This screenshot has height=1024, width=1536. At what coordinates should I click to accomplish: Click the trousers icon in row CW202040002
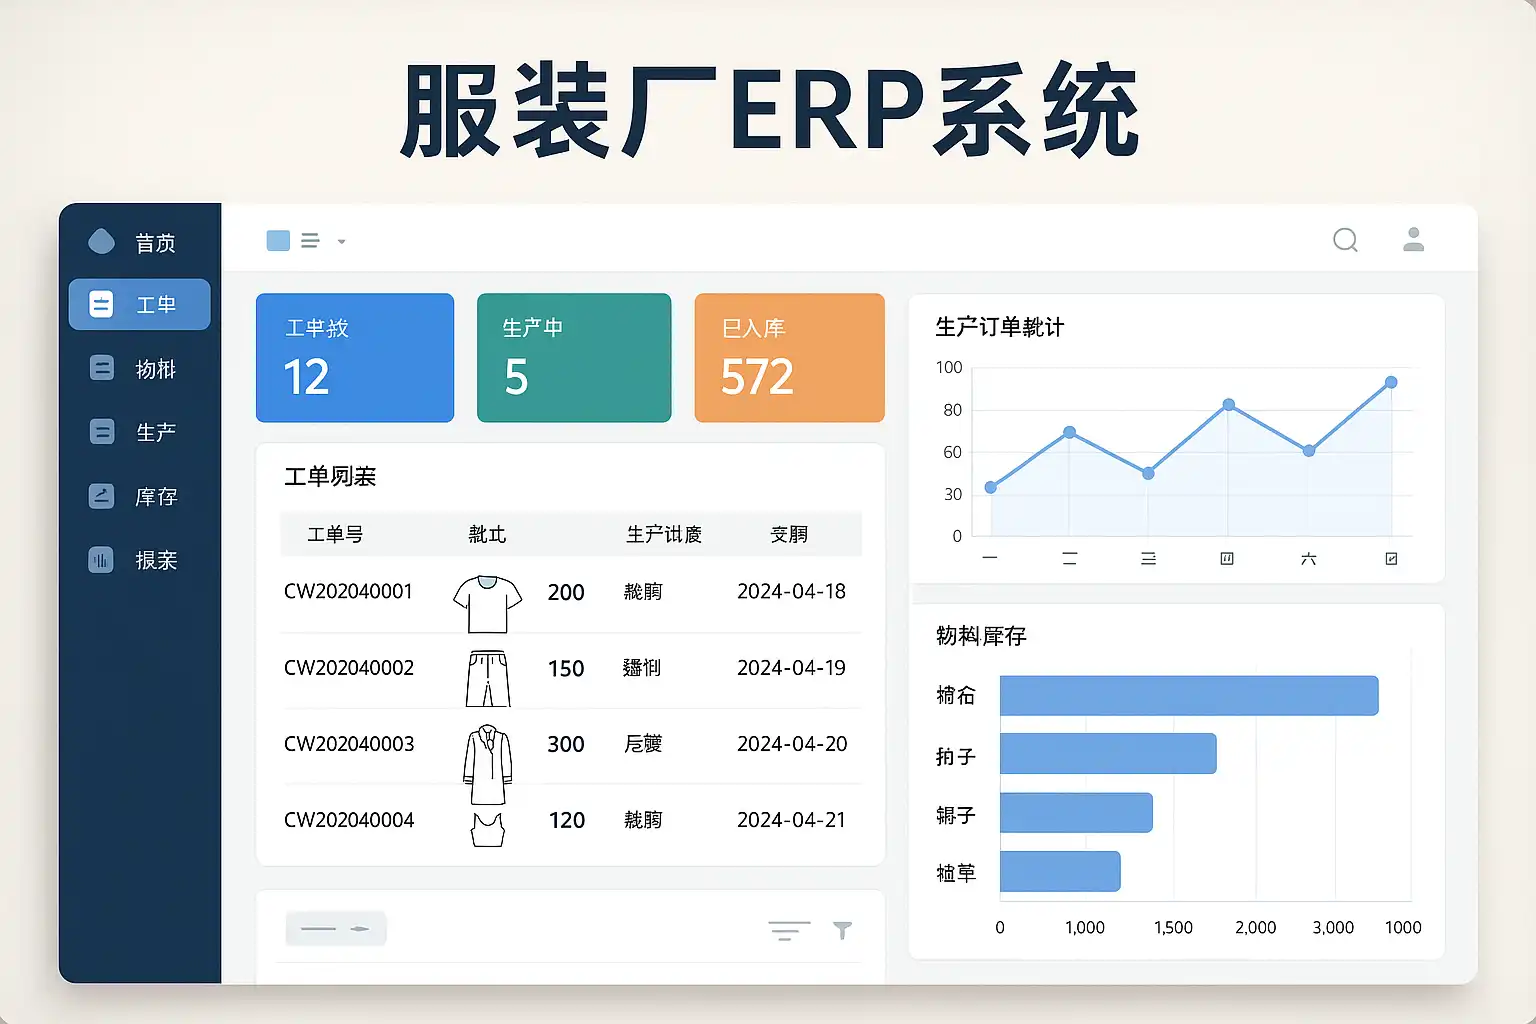[x=488, y=679]
